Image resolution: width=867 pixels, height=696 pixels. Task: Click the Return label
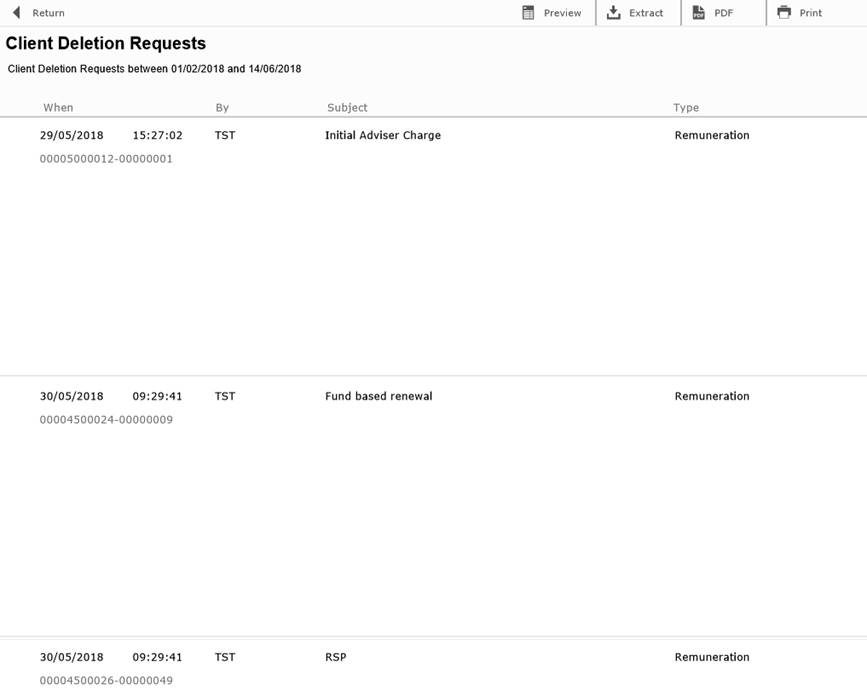click(x=48, y=13)
